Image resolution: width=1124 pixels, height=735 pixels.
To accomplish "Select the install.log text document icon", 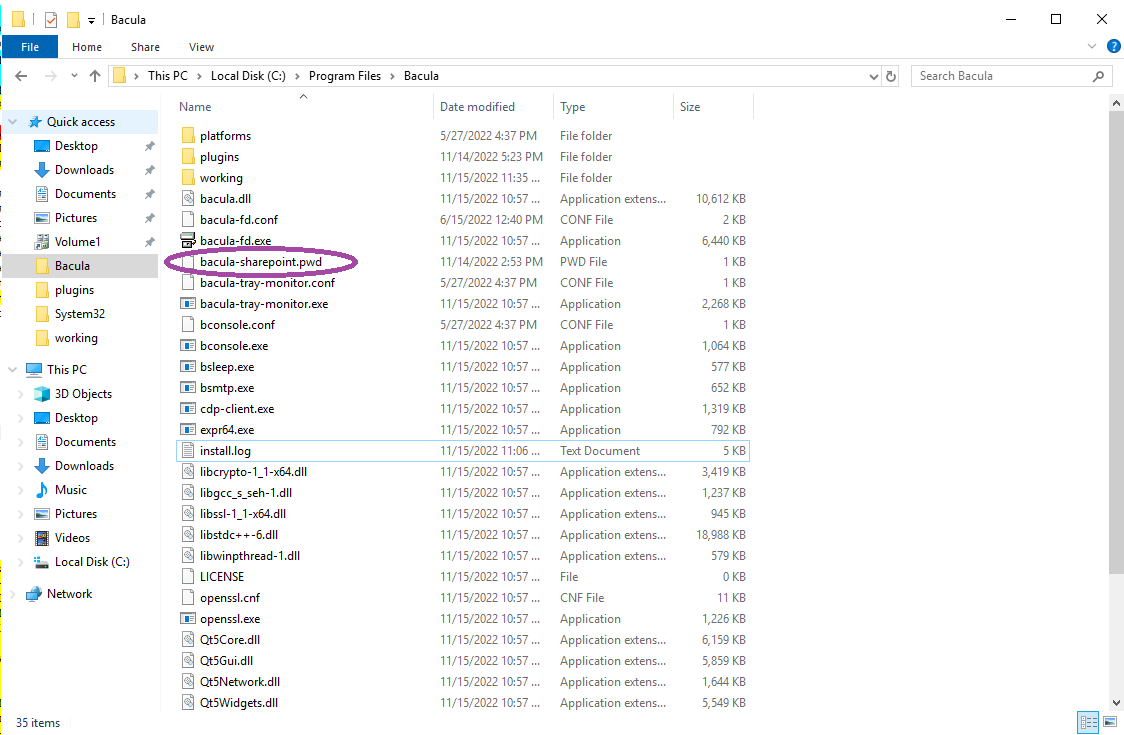I will coord(188,450).
